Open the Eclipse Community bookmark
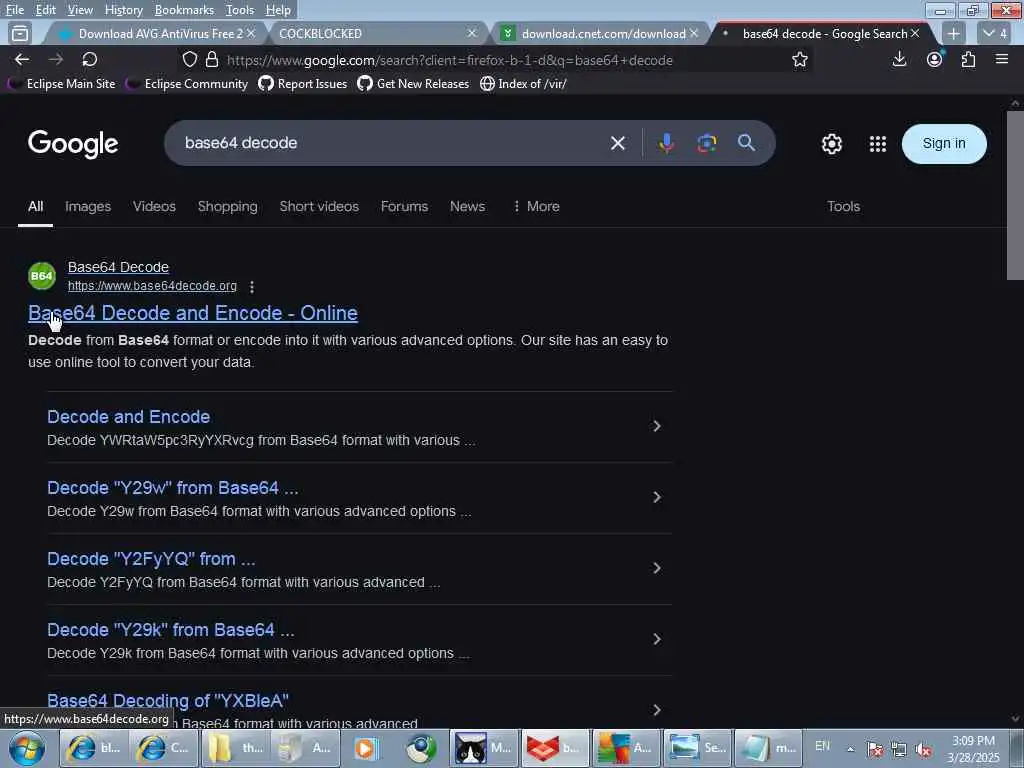Viewport: 1024px width, 768px height. point(187,84)
